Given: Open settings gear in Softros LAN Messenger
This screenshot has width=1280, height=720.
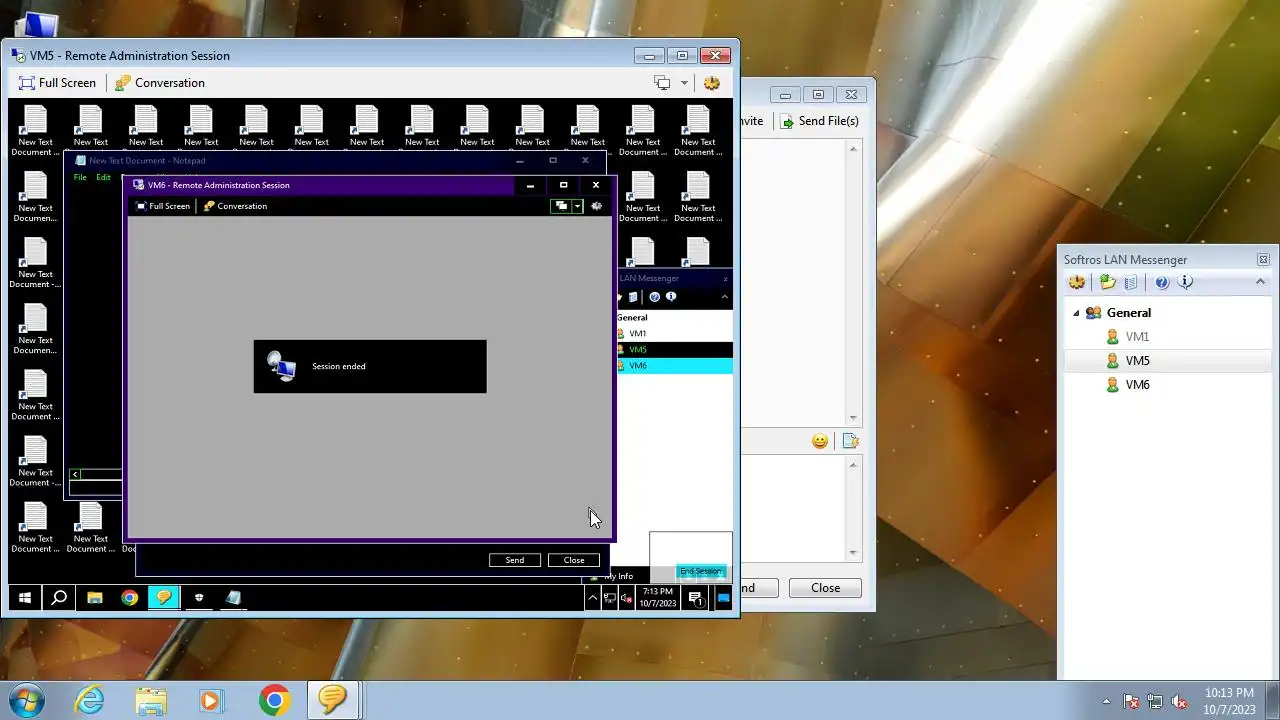Looking at the screenshot, I should (x=1077, y=283).
